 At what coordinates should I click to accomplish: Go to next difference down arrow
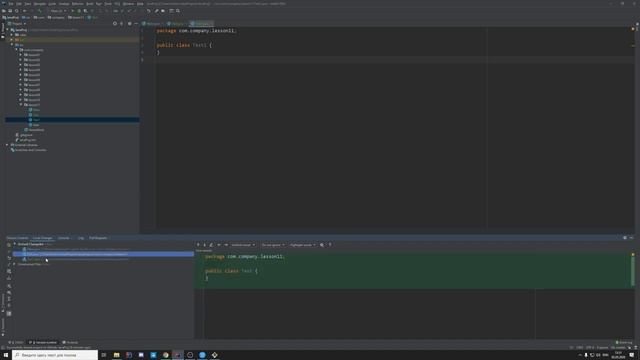[205, 245]
